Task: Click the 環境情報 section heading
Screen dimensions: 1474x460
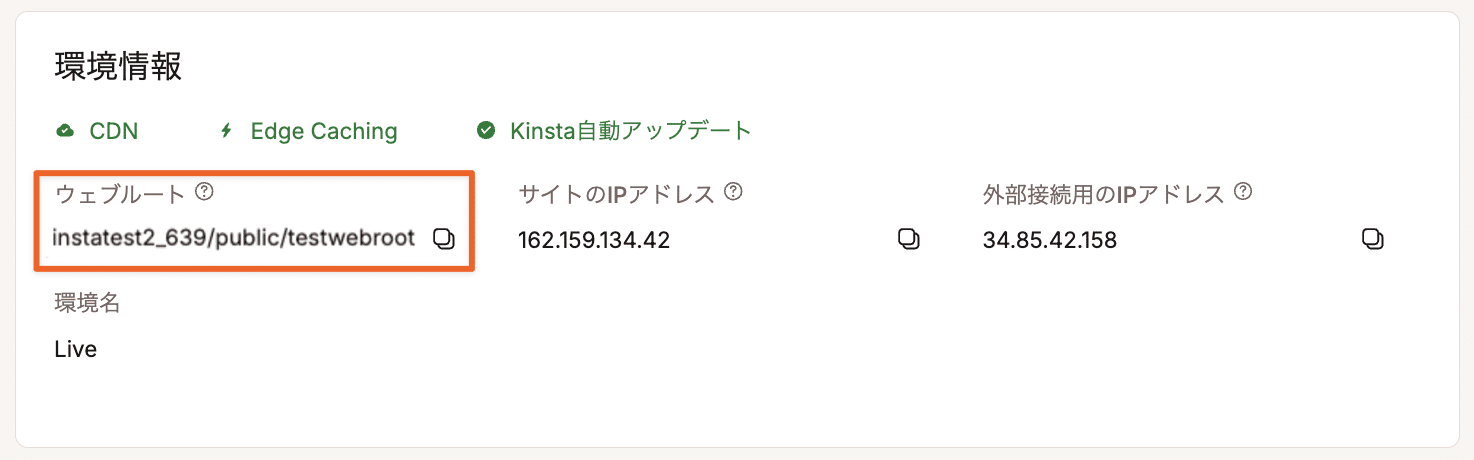Action: (118, 67)
